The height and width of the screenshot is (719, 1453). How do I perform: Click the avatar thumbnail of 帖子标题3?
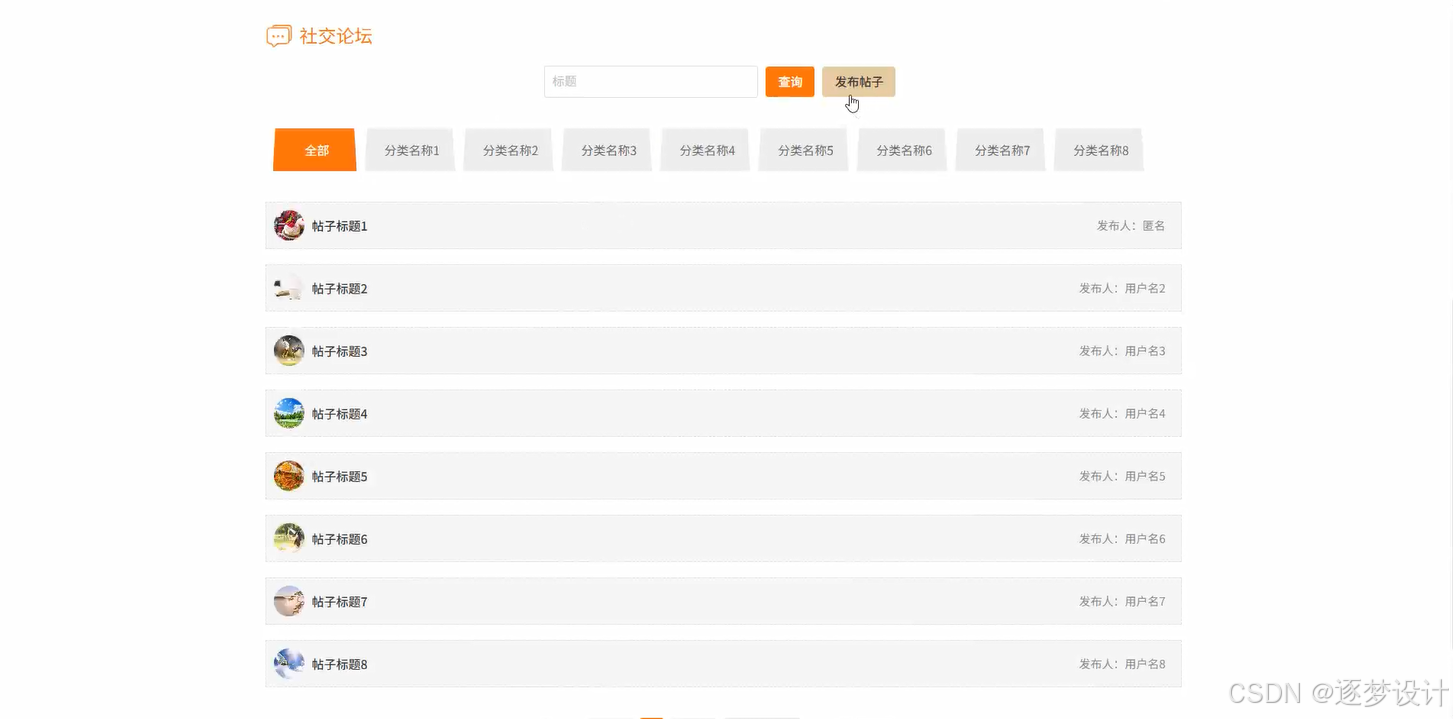coord(289,351)
